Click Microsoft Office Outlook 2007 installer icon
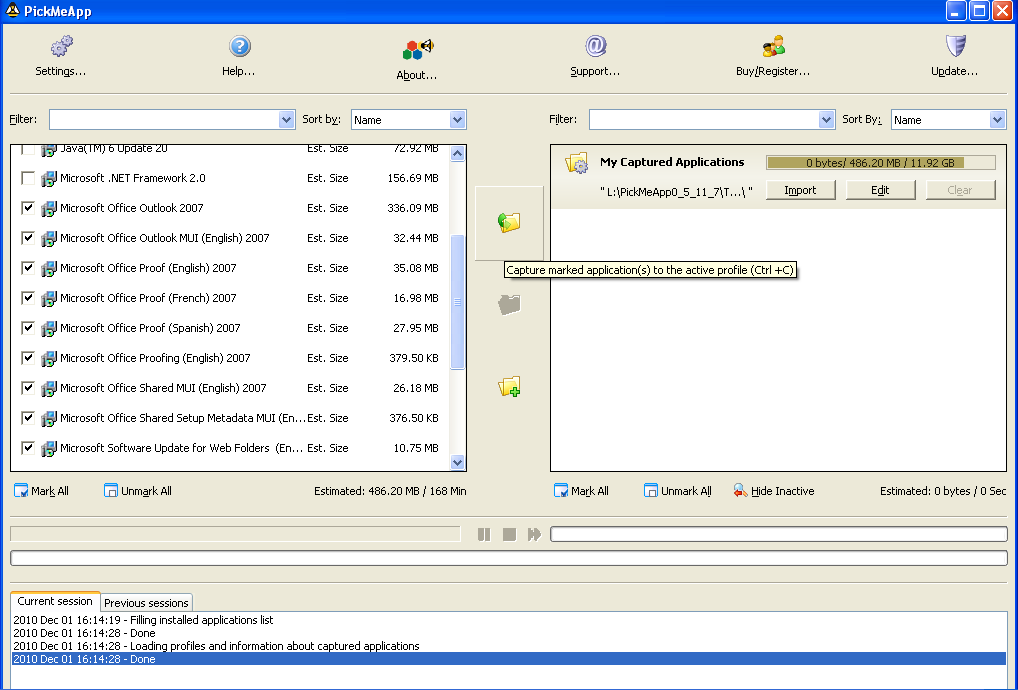 48,208
